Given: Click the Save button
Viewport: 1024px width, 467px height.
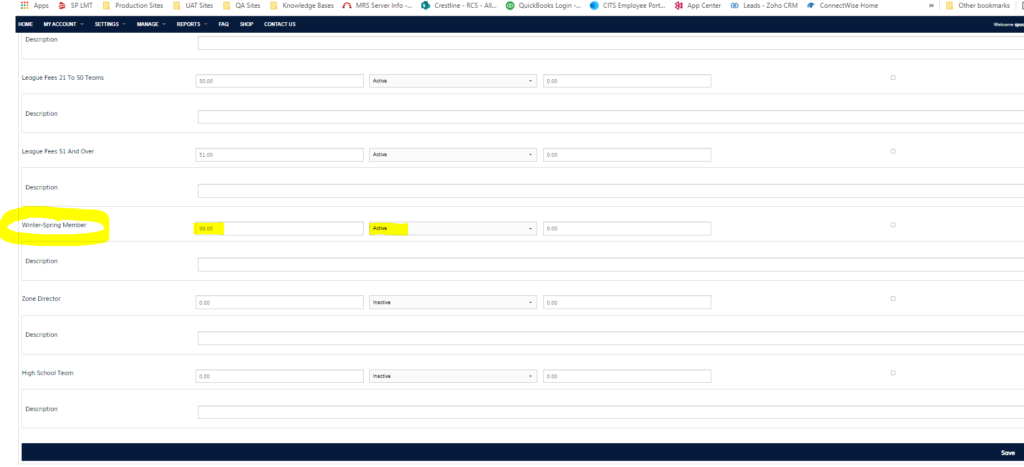Looking at the screenshot, I should point(1008,452).
